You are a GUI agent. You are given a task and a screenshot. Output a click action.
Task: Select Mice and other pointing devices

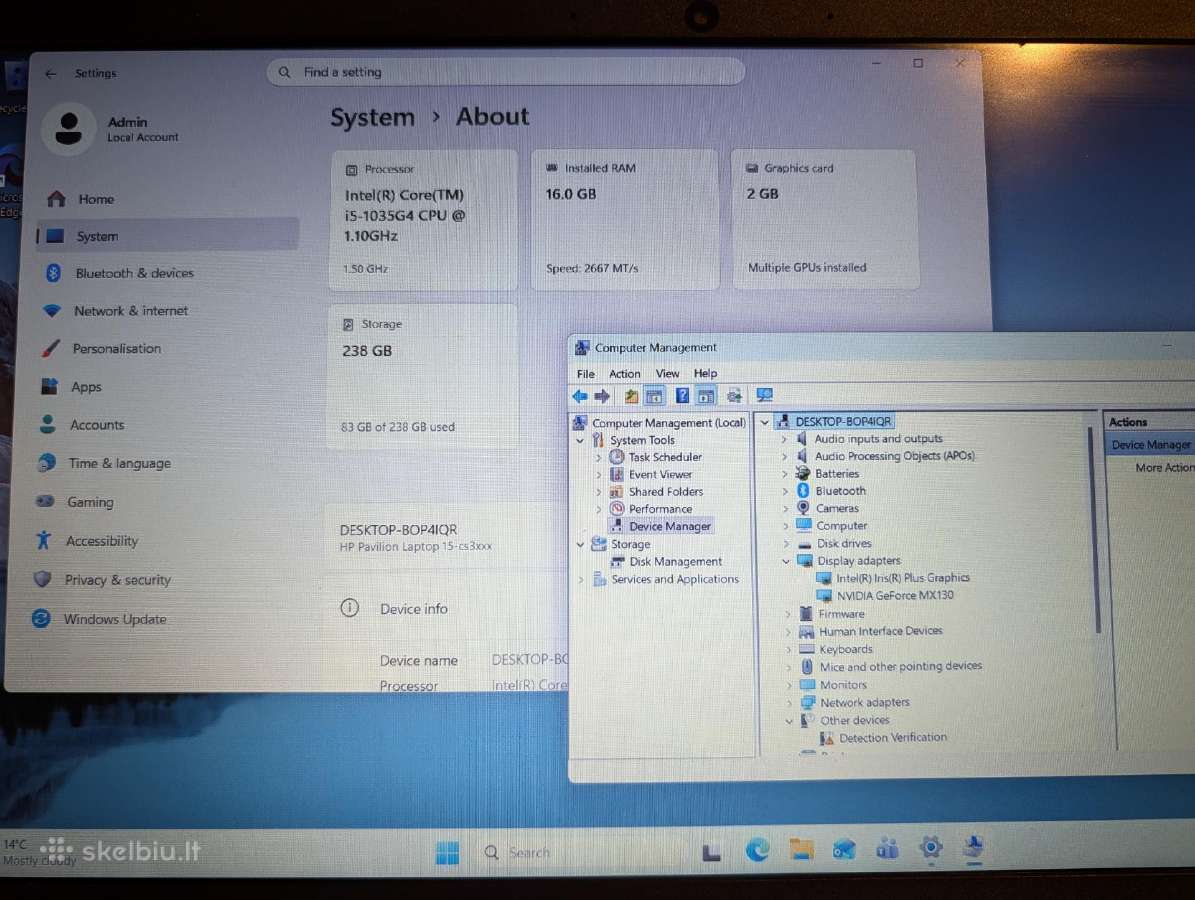click(x=900, y=667)
